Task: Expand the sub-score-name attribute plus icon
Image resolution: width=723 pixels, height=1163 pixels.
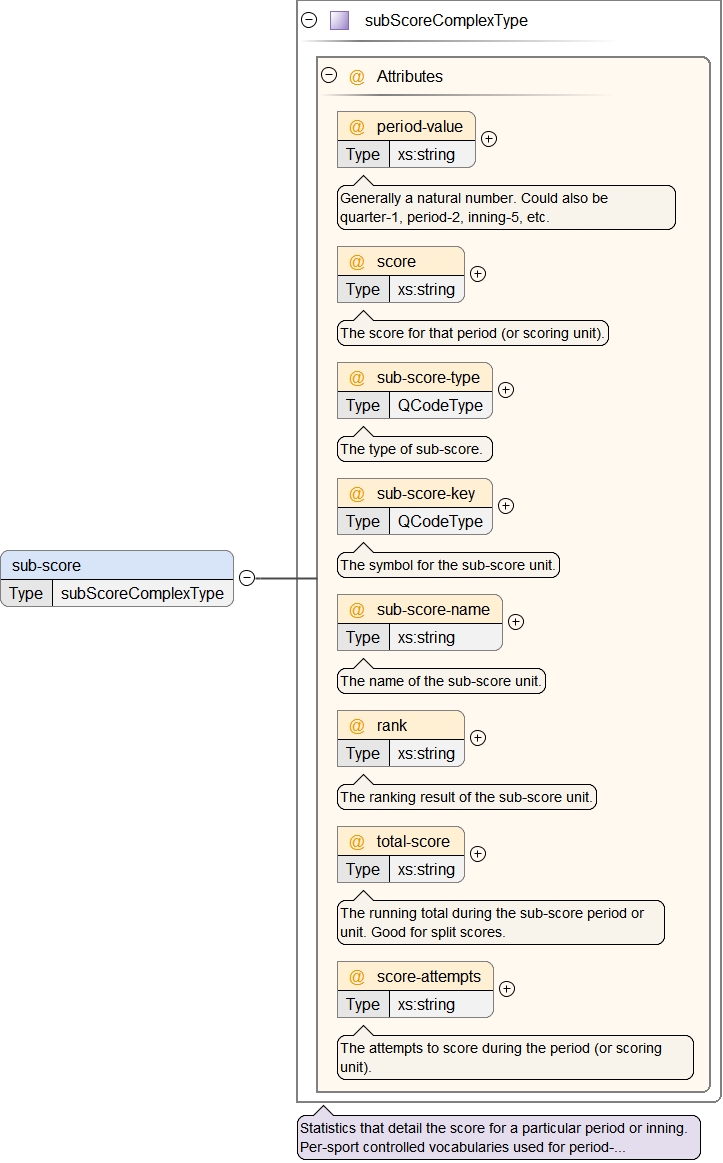Action: pos(516,621)
